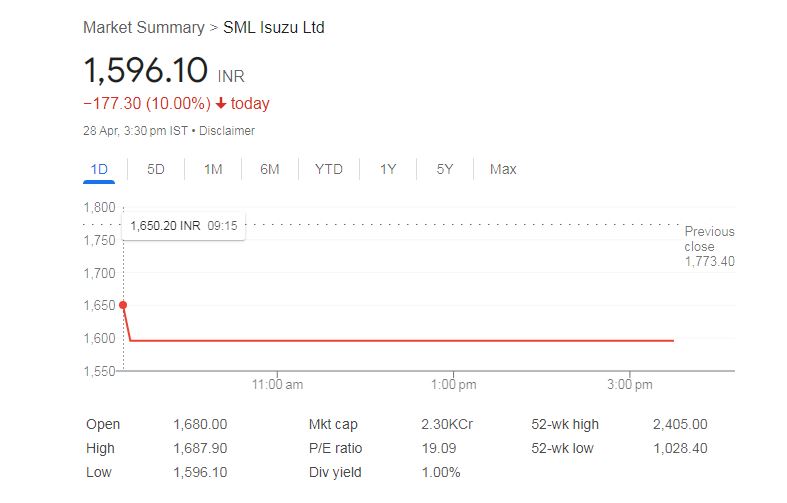Viewport: 787px width, 503px height.
Task: Click the 11:00 am axis label
Action: (277, 385)
